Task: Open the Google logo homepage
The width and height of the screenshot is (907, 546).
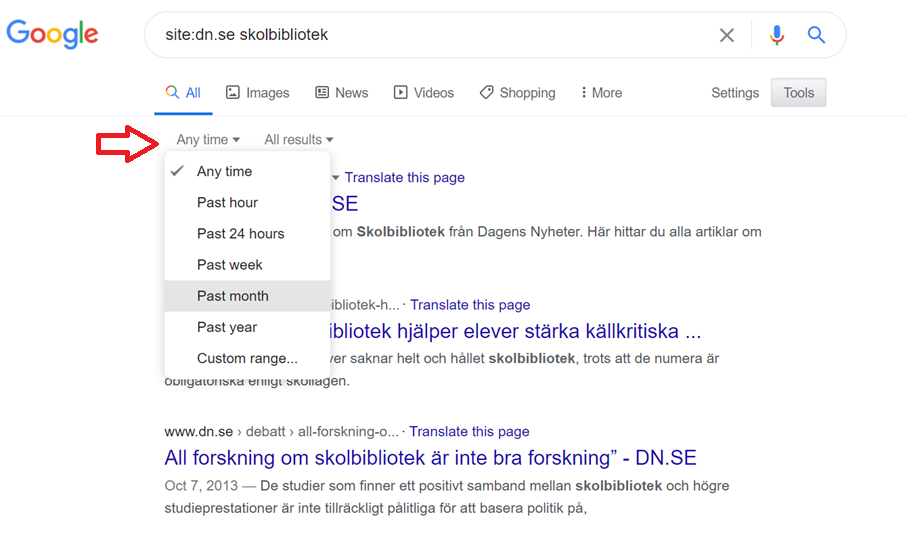Action: pos(53,34)
